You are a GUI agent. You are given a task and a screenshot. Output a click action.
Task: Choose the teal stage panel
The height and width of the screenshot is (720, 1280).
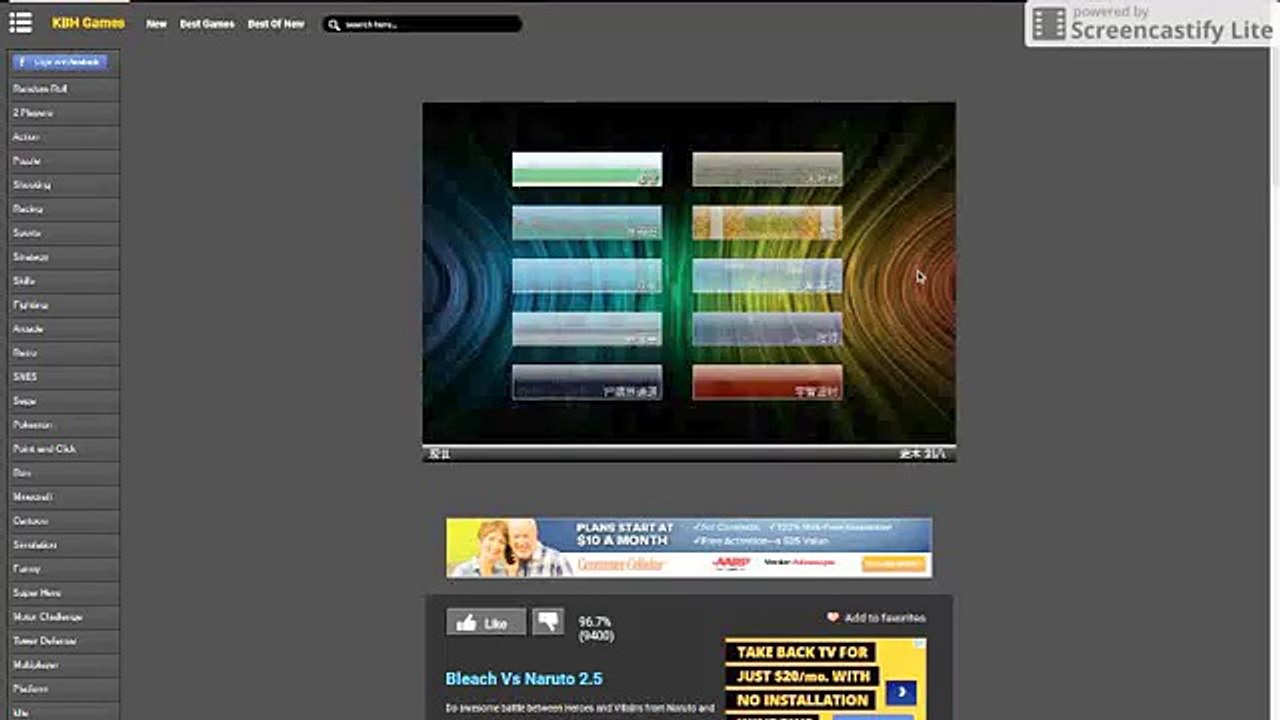point(587,222)
